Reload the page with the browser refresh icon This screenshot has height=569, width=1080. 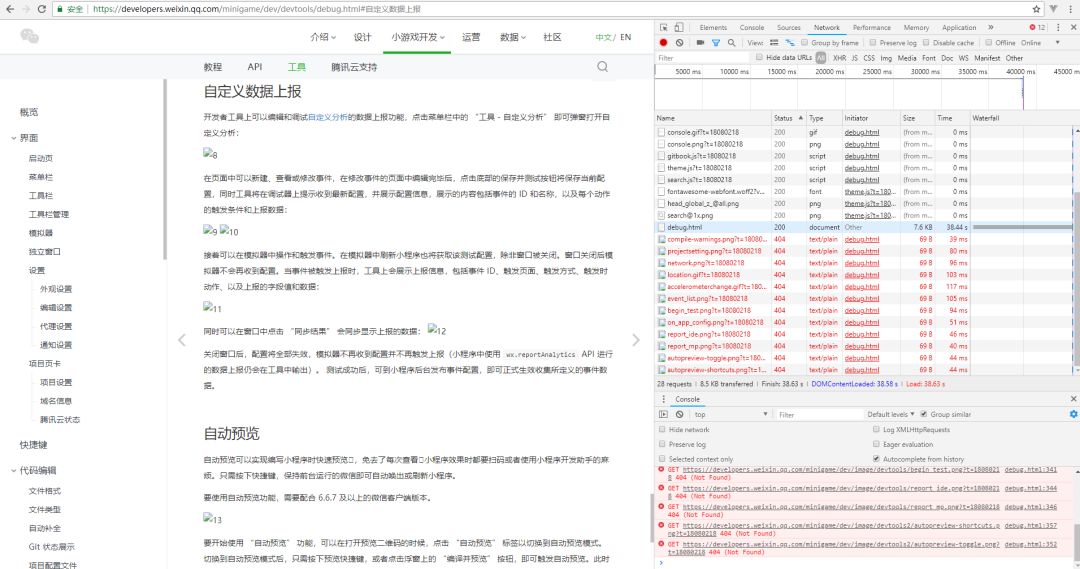[x=41, y=9]
